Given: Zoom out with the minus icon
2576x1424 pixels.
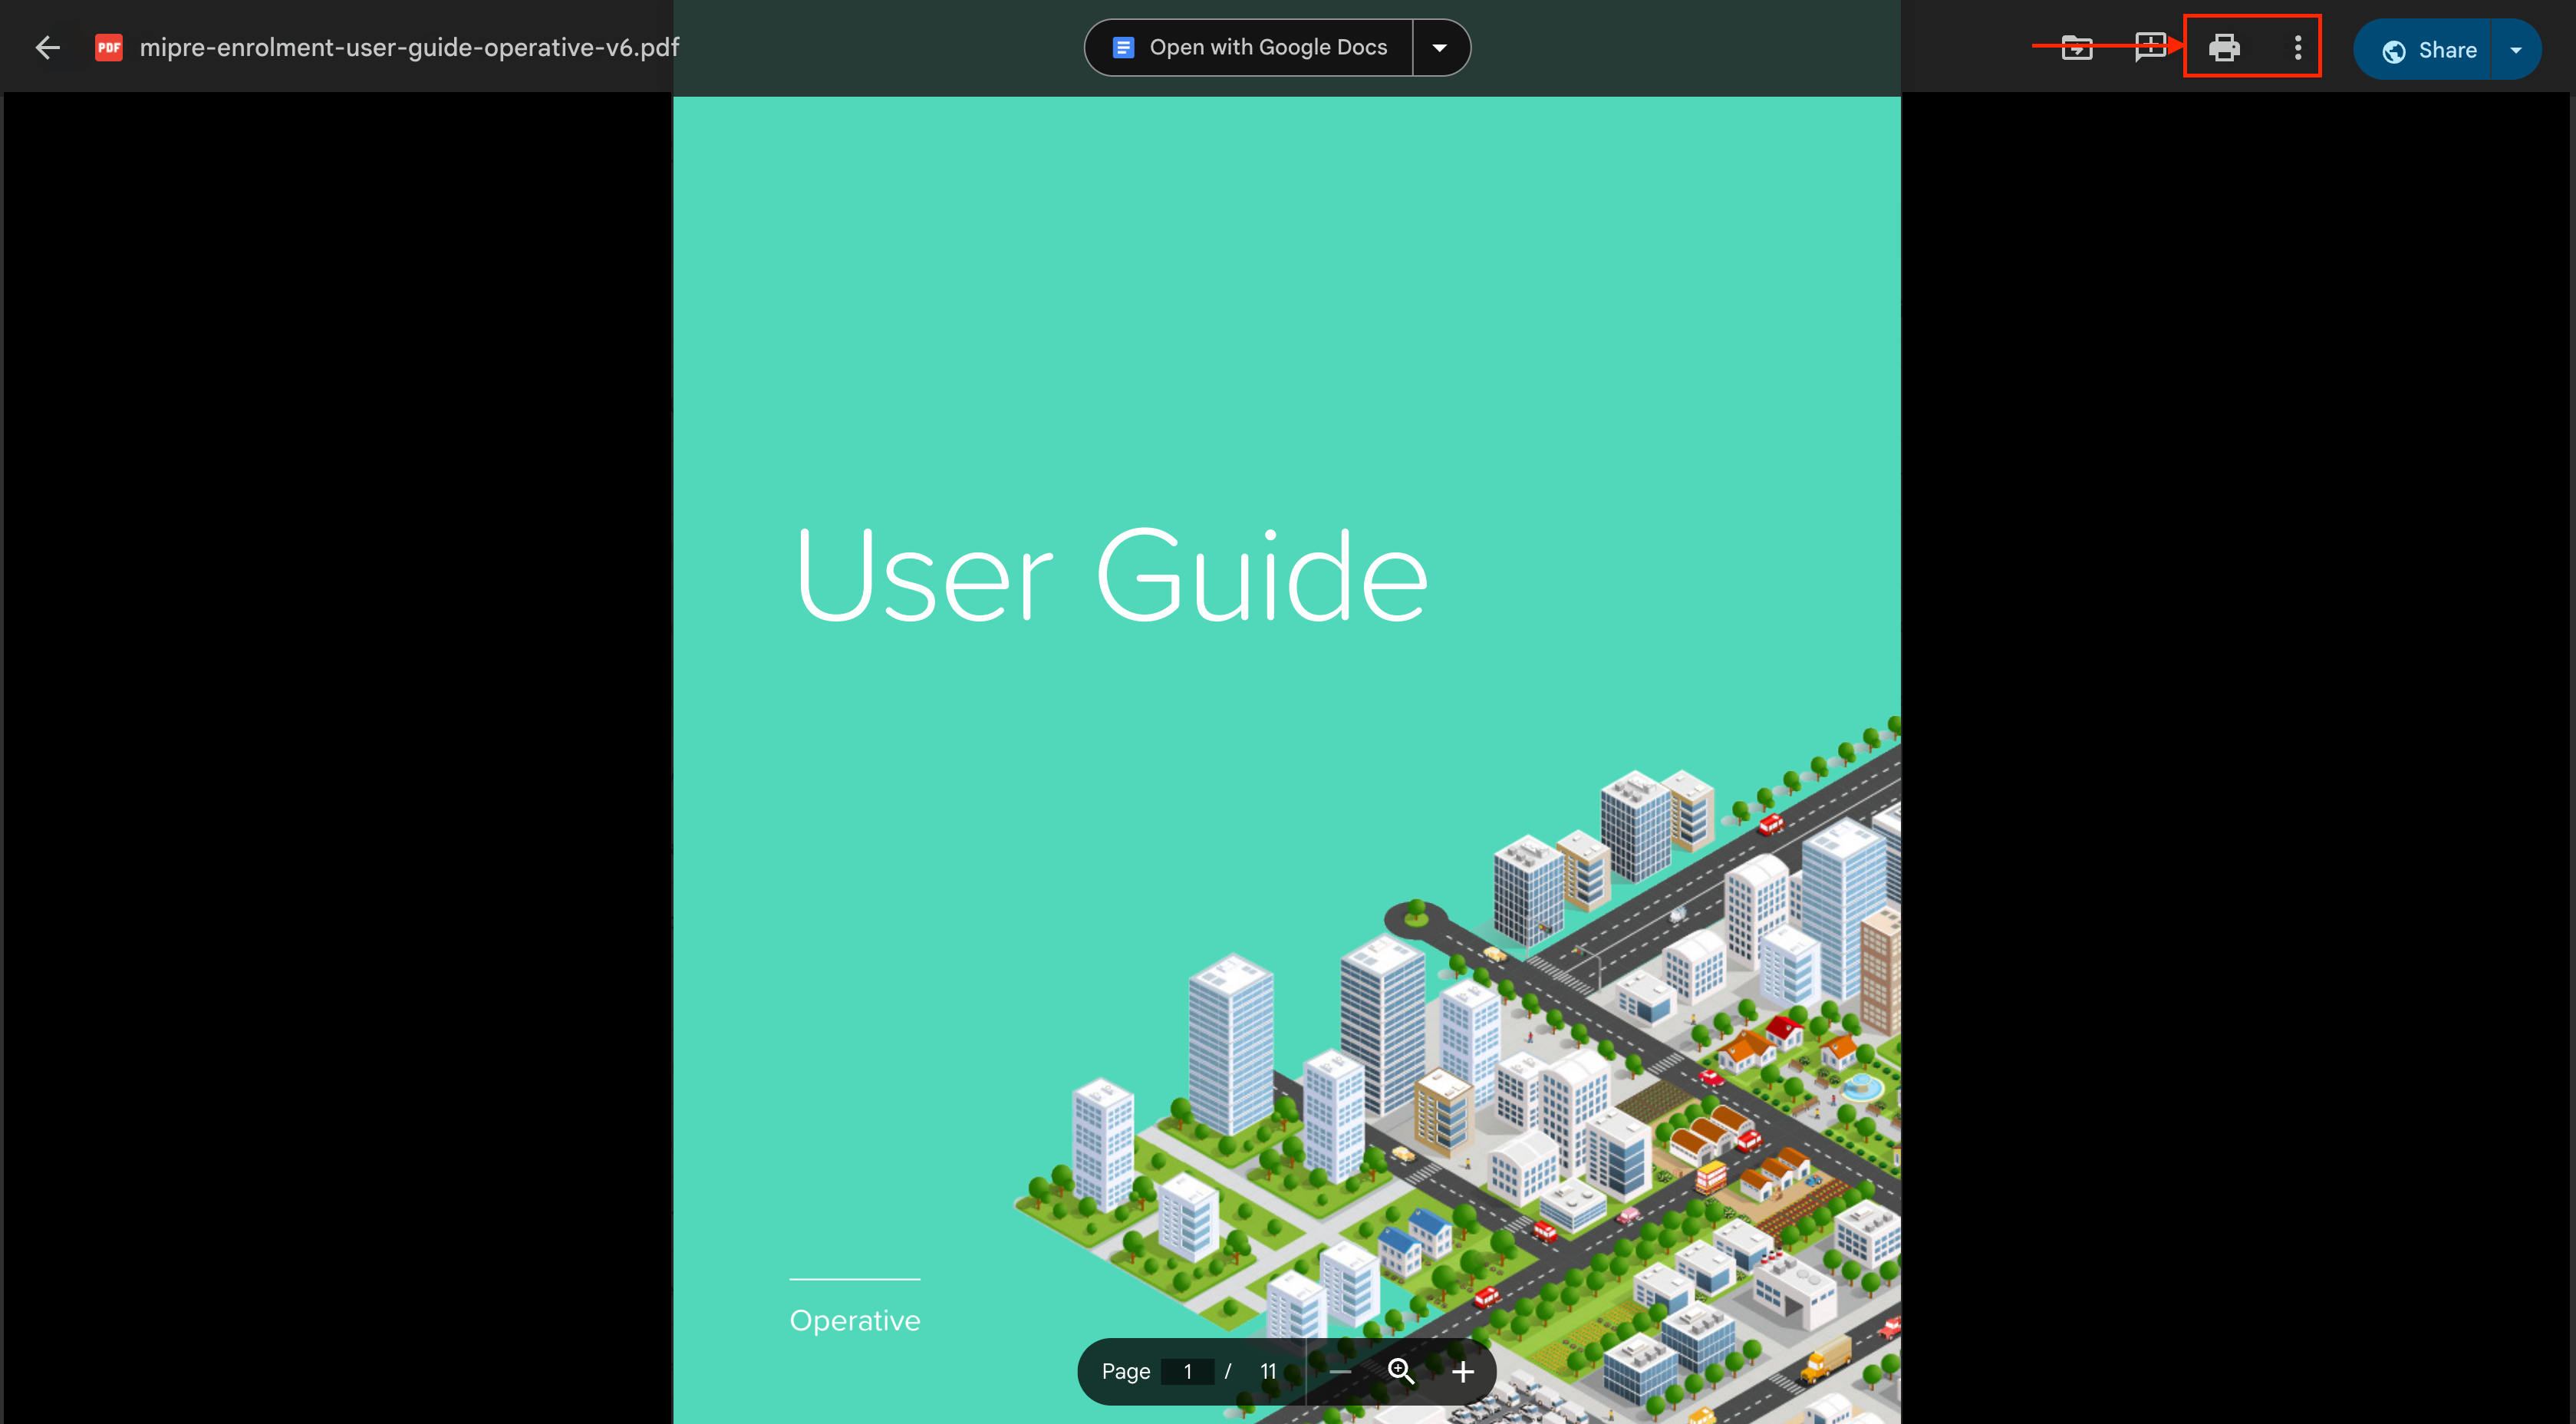Looking at the screenshot, I should 1340,1371.
